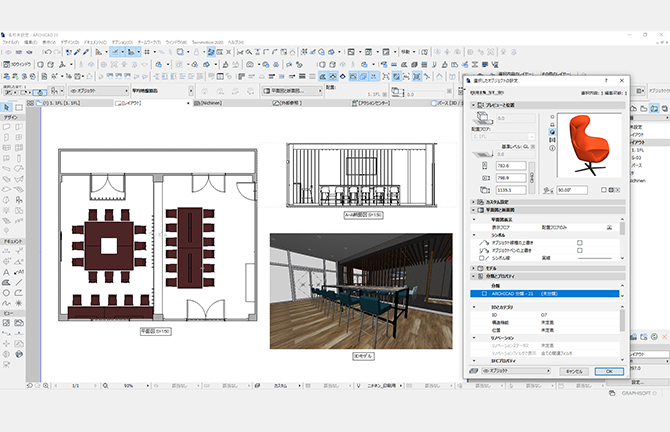
Task: Click the info icon beside the preview
Action: pyautogui.click(x=552, y=148)
